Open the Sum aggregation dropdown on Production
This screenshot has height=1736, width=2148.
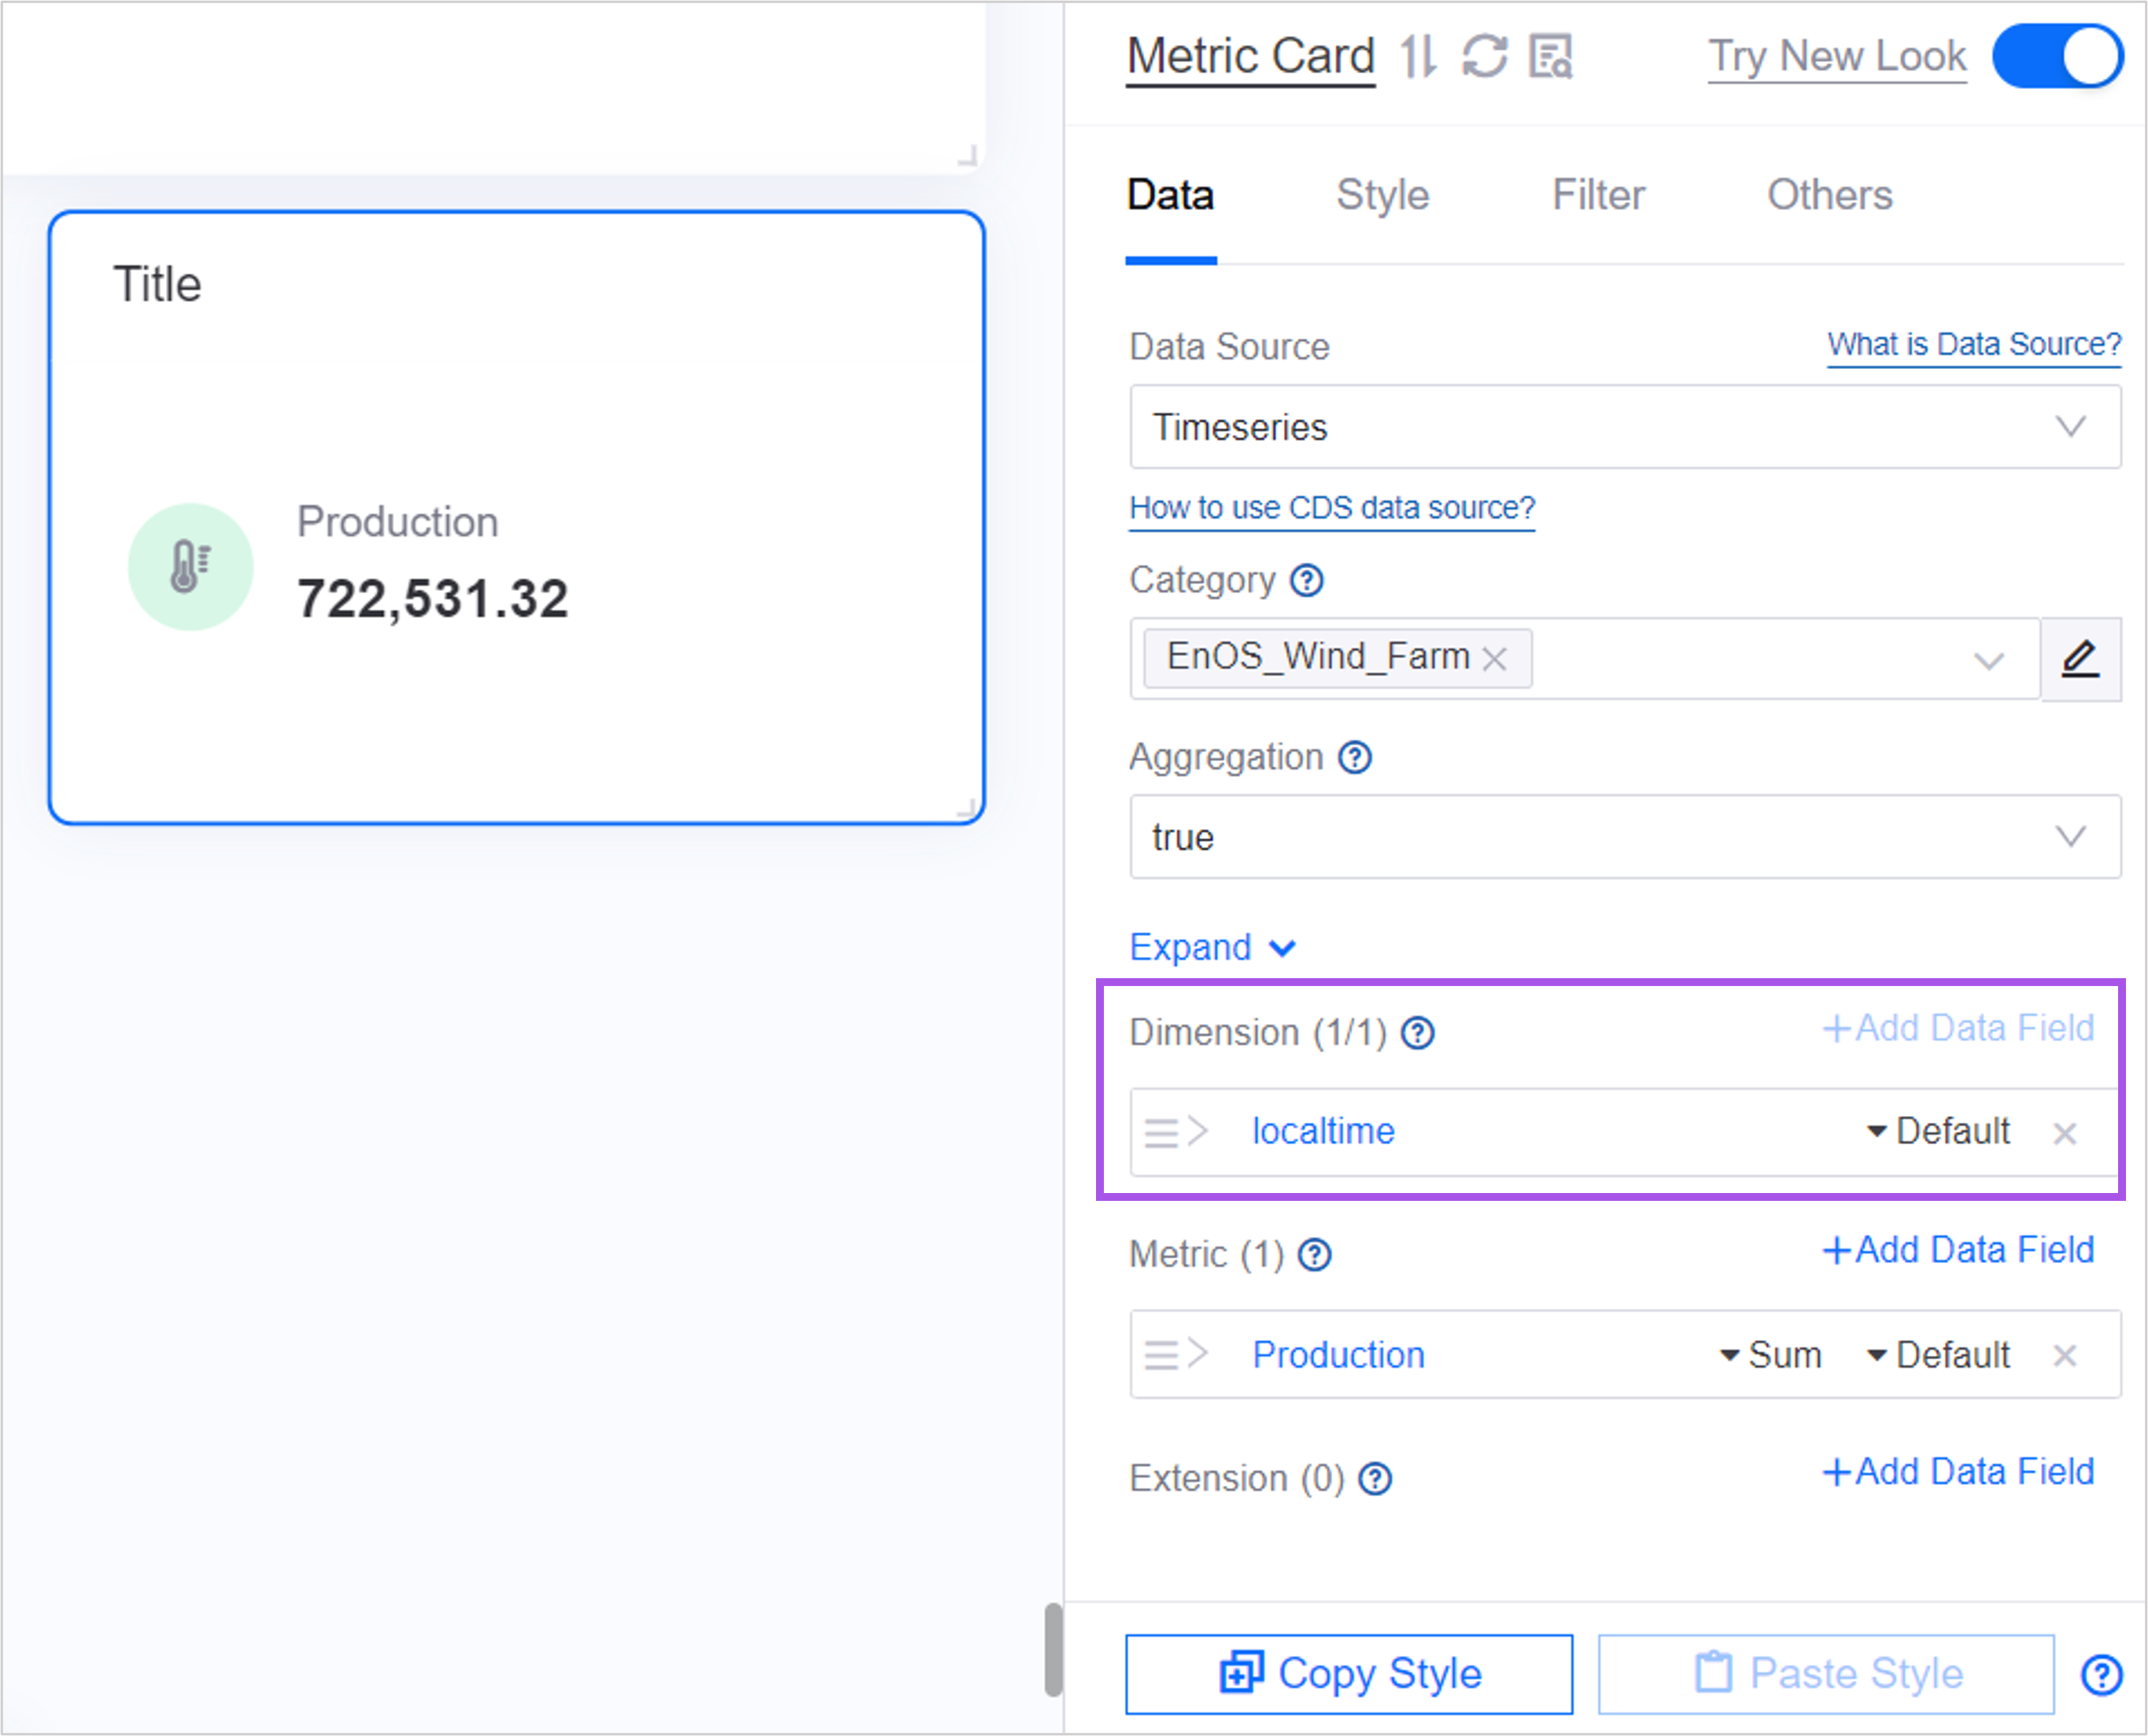(1771, 1355)
